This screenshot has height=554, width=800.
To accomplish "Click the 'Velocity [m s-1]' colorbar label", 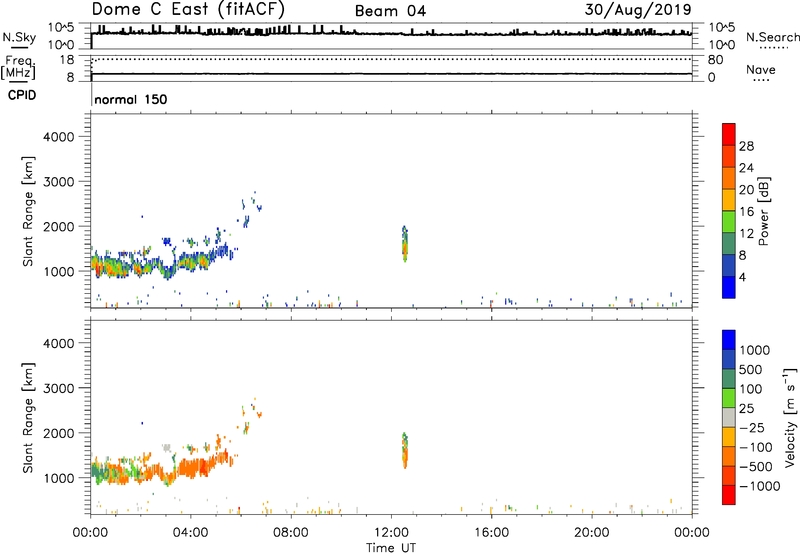I will click(790, 418).
